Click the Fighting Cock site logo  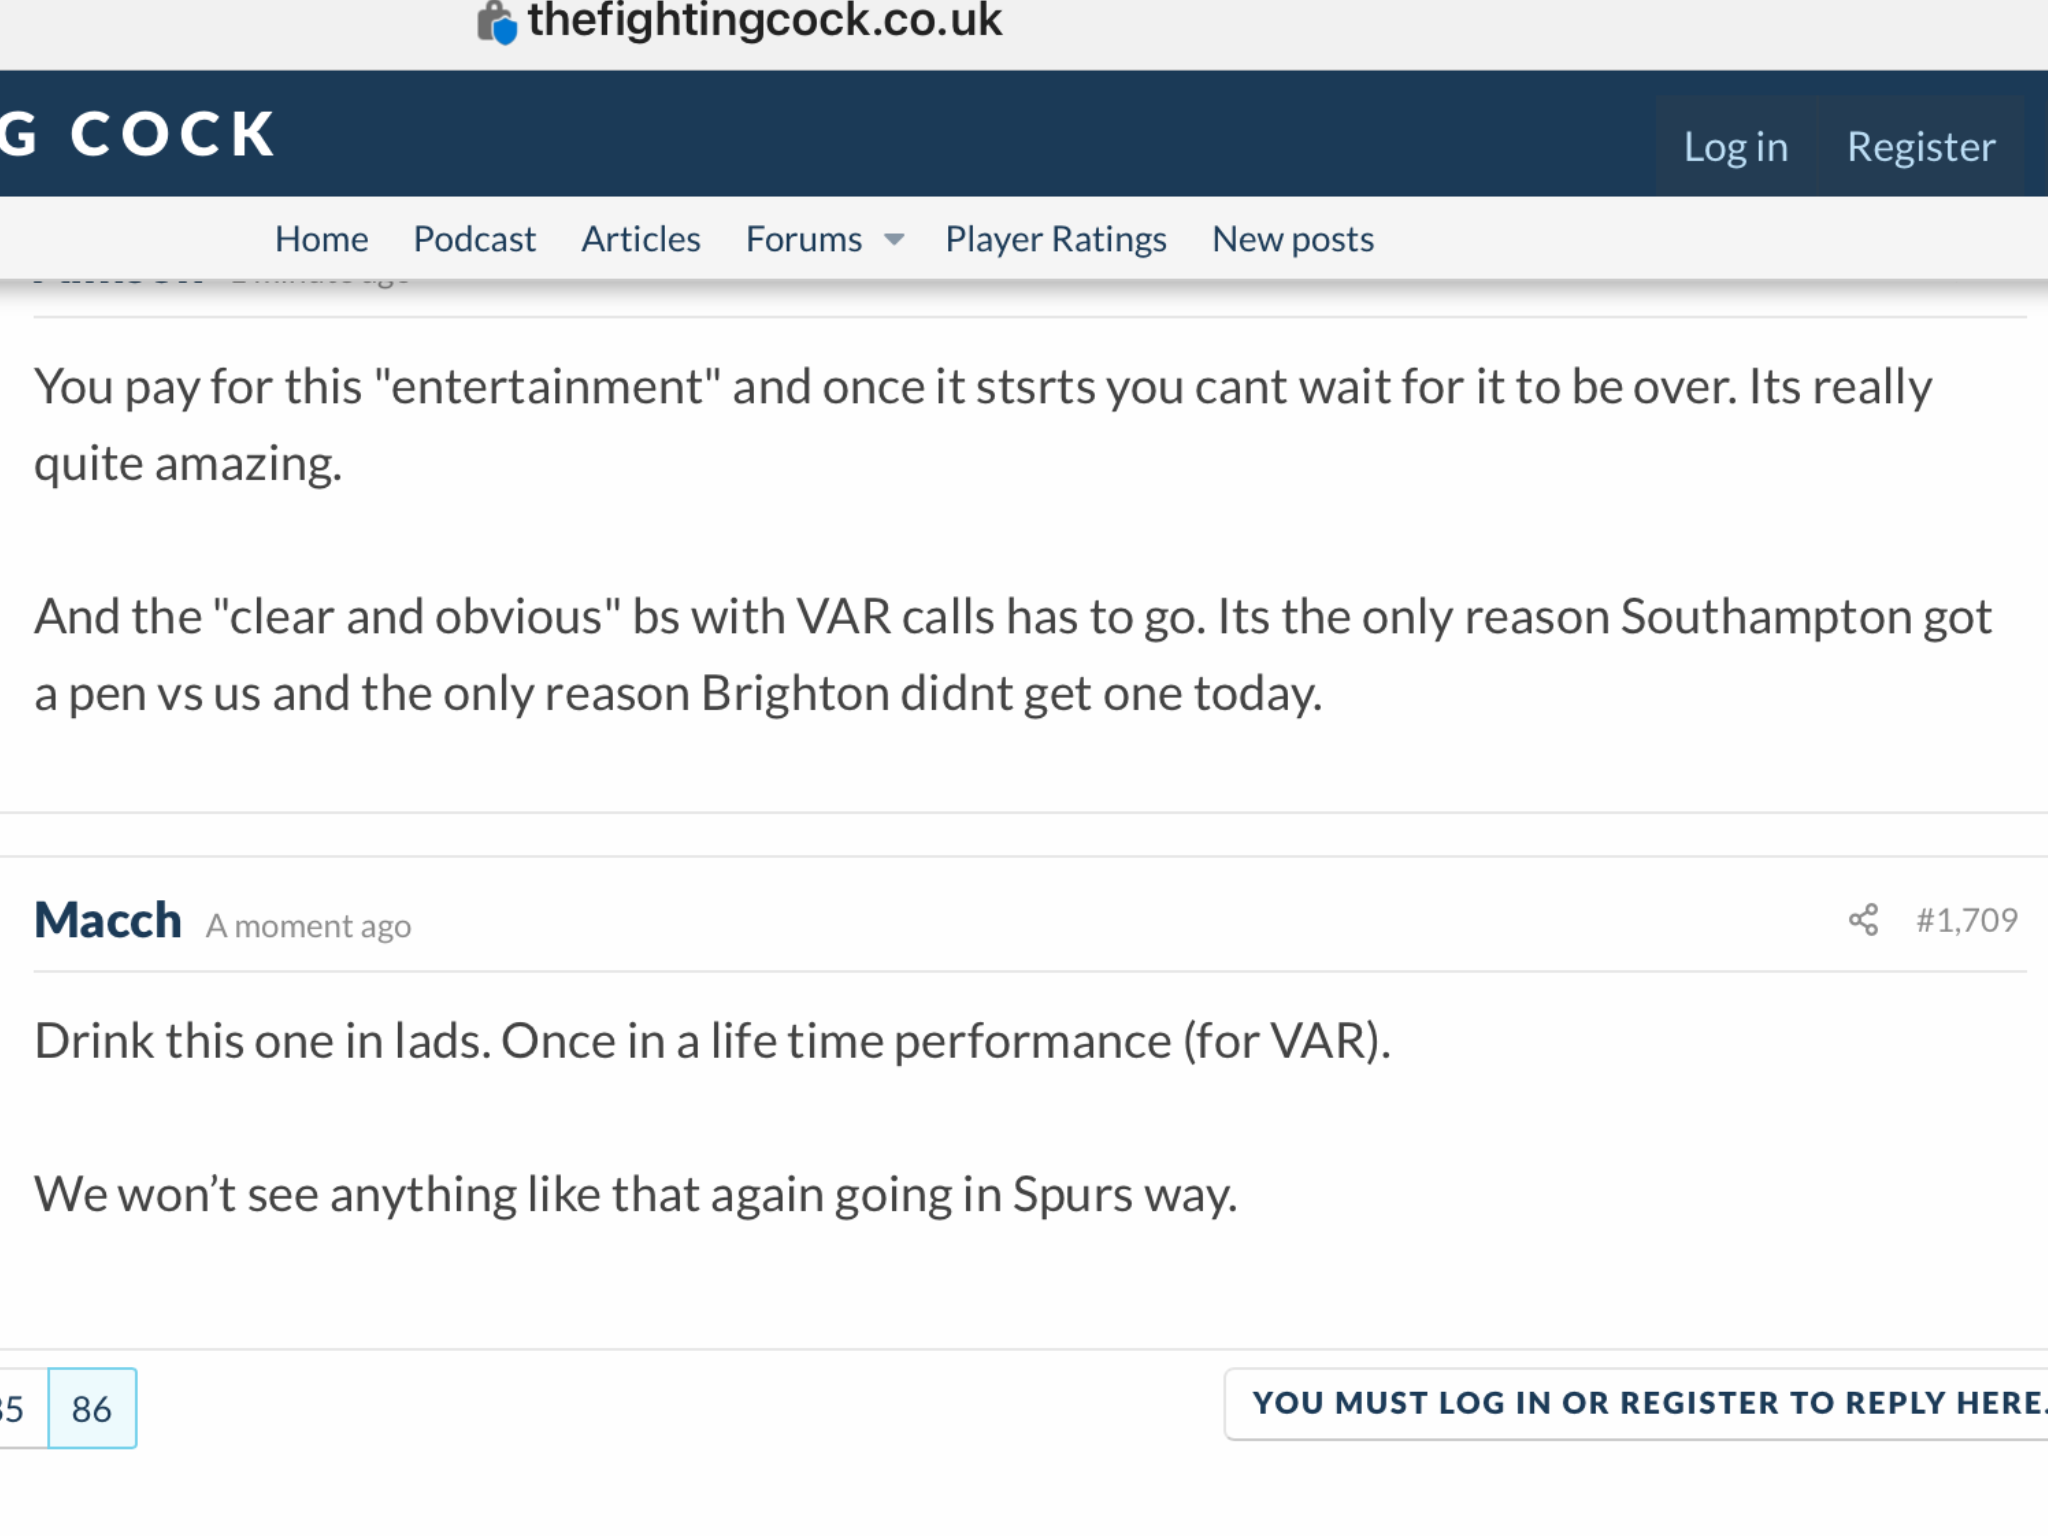pyautogui.click(x=138, y=134)
